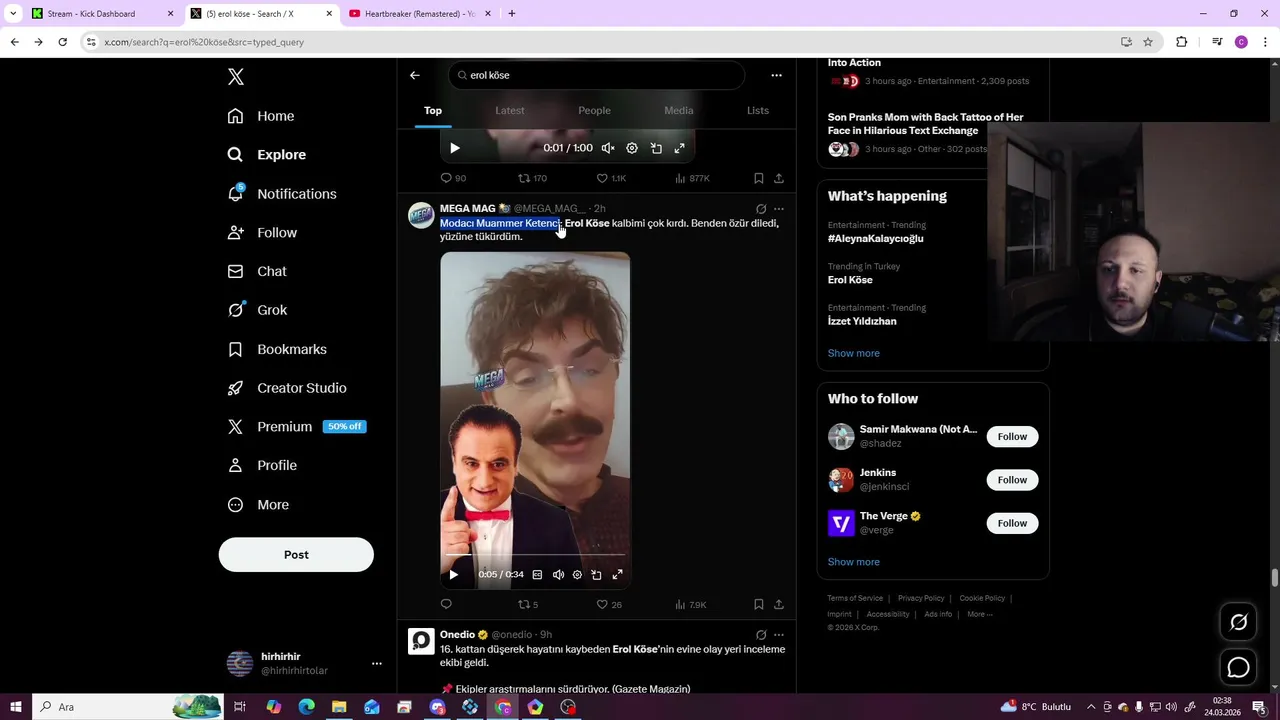Follow Samir Makwana

tap(1012, 436)
